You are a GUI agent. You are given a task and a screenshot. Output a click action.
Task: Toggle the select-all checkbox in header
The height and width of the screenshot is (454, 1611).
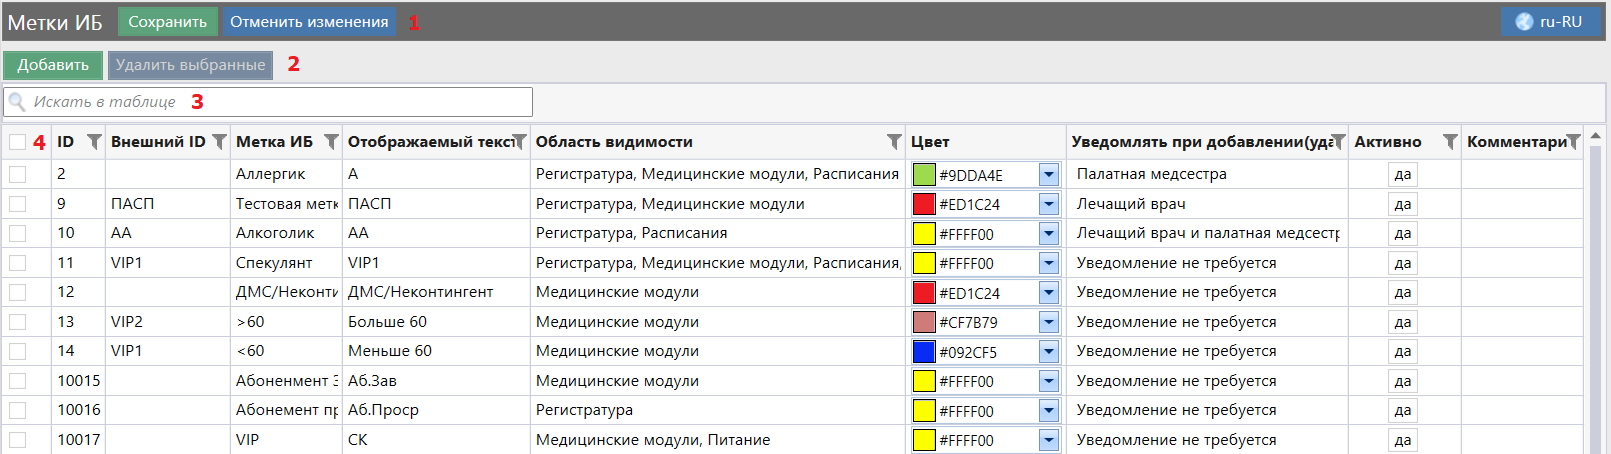pos(18,142)
